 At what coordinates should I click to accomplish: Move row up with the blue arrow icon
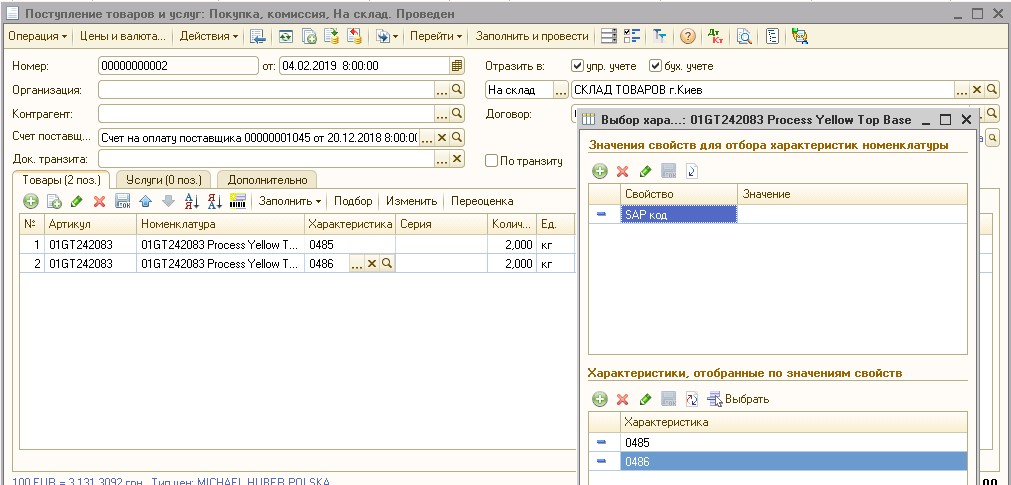click(145, 201)
